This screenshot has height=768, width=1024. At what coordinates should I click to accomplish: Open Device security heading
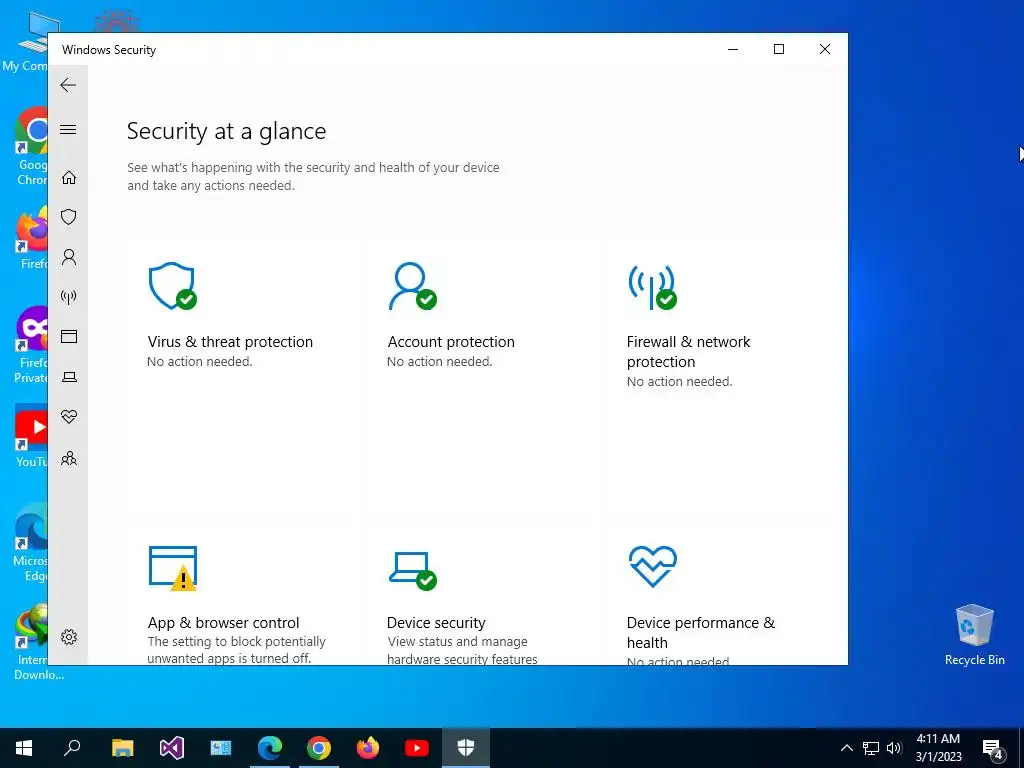tap(436, 622)
